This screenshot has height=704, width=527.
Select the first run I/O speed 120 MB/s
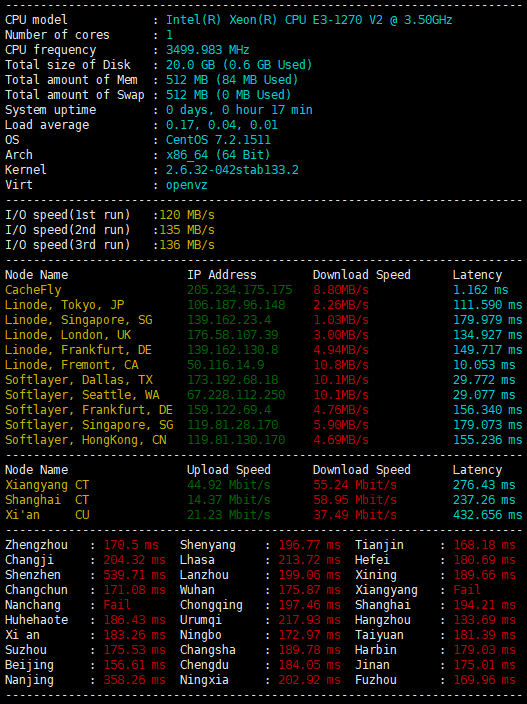click(187, 215)
